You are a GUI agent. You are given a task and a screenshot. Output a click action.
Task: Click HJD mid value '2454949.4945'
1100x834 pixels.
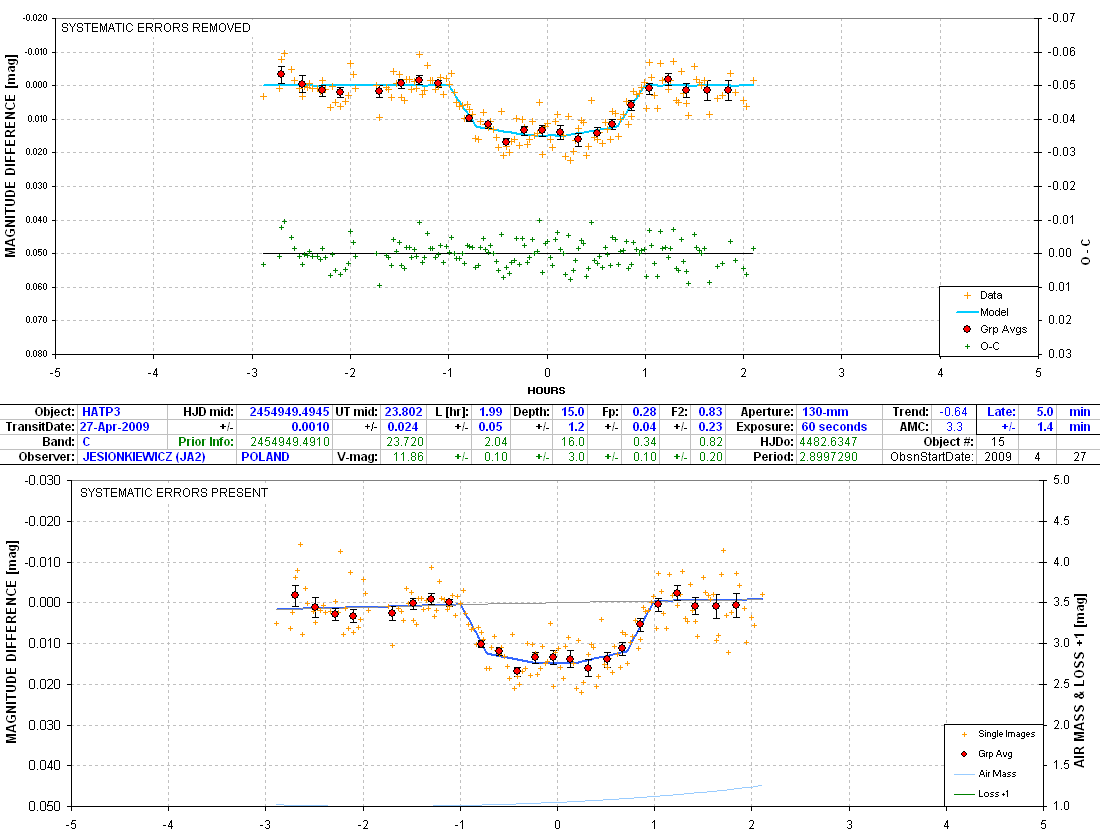(x=289, y=412)
